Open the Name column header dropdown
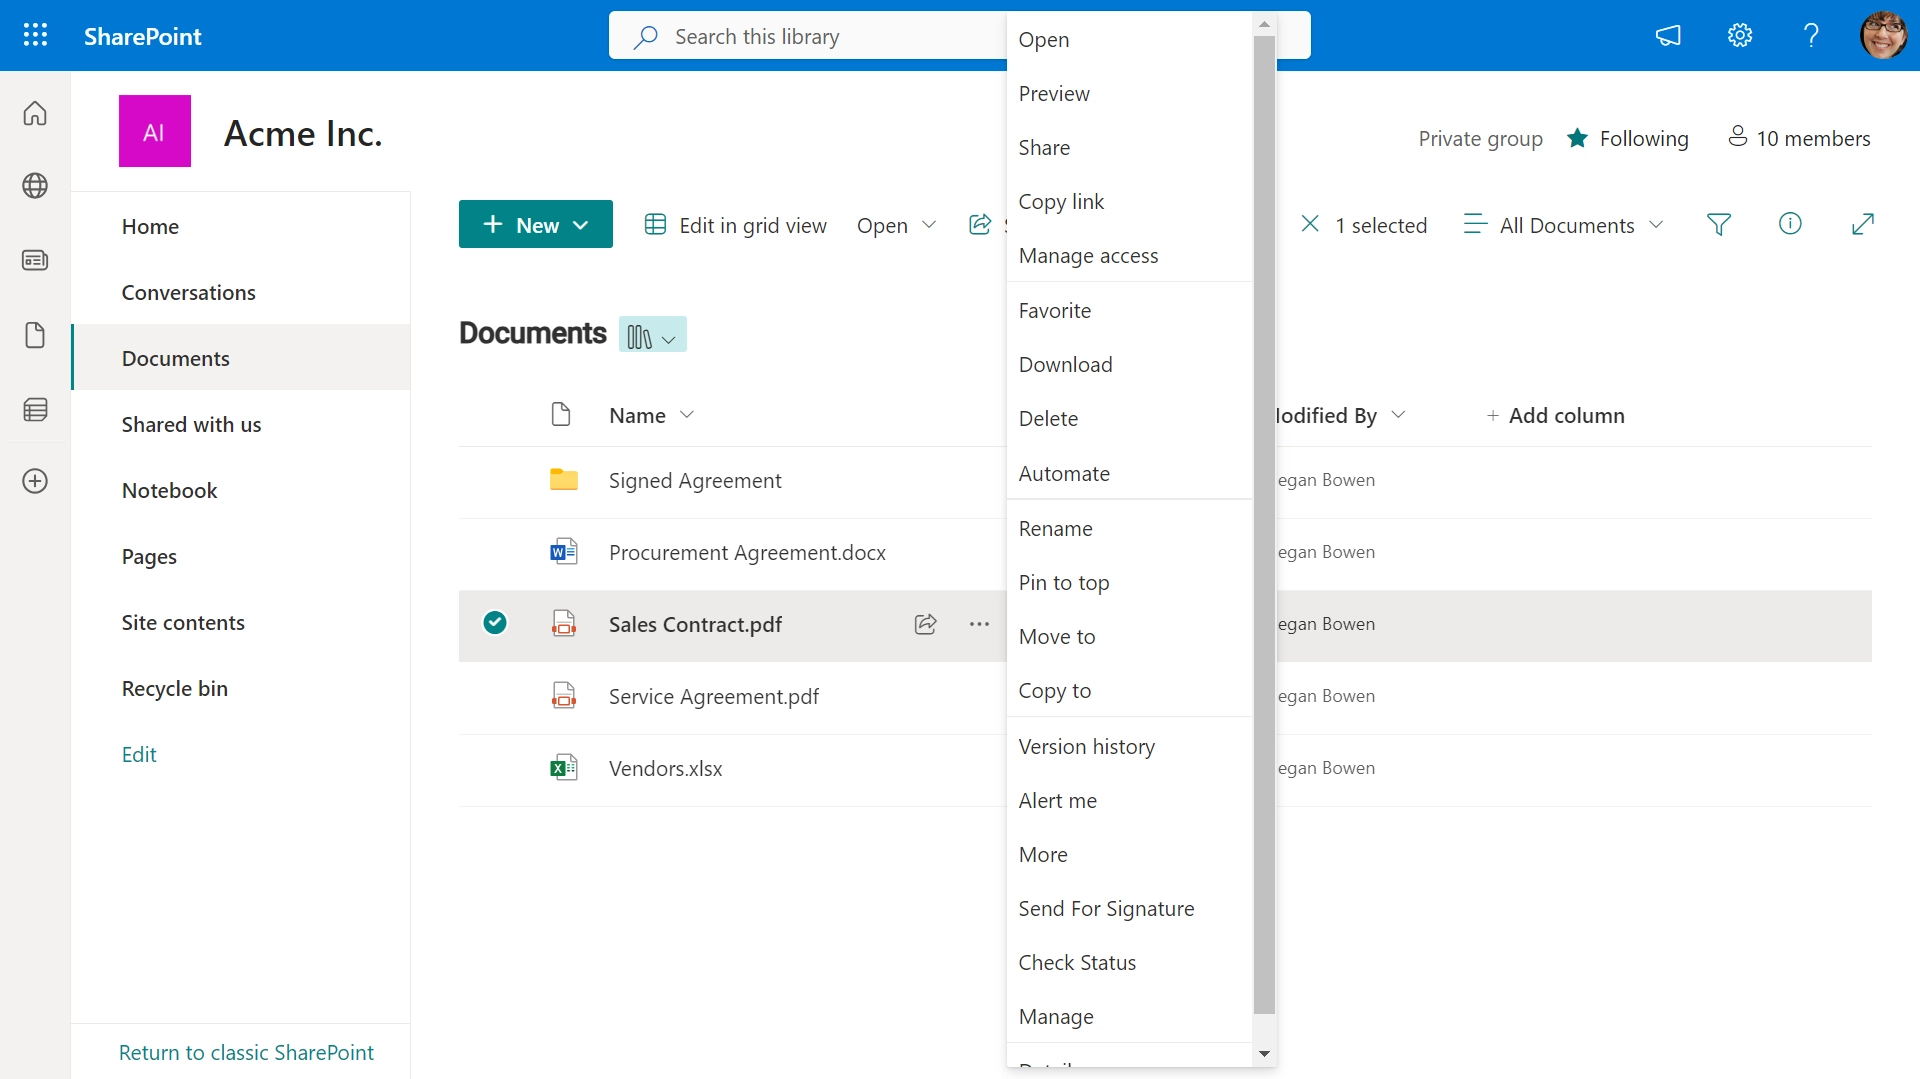This screenshot has width=1920, height=1079. click(x=687, y=415)
